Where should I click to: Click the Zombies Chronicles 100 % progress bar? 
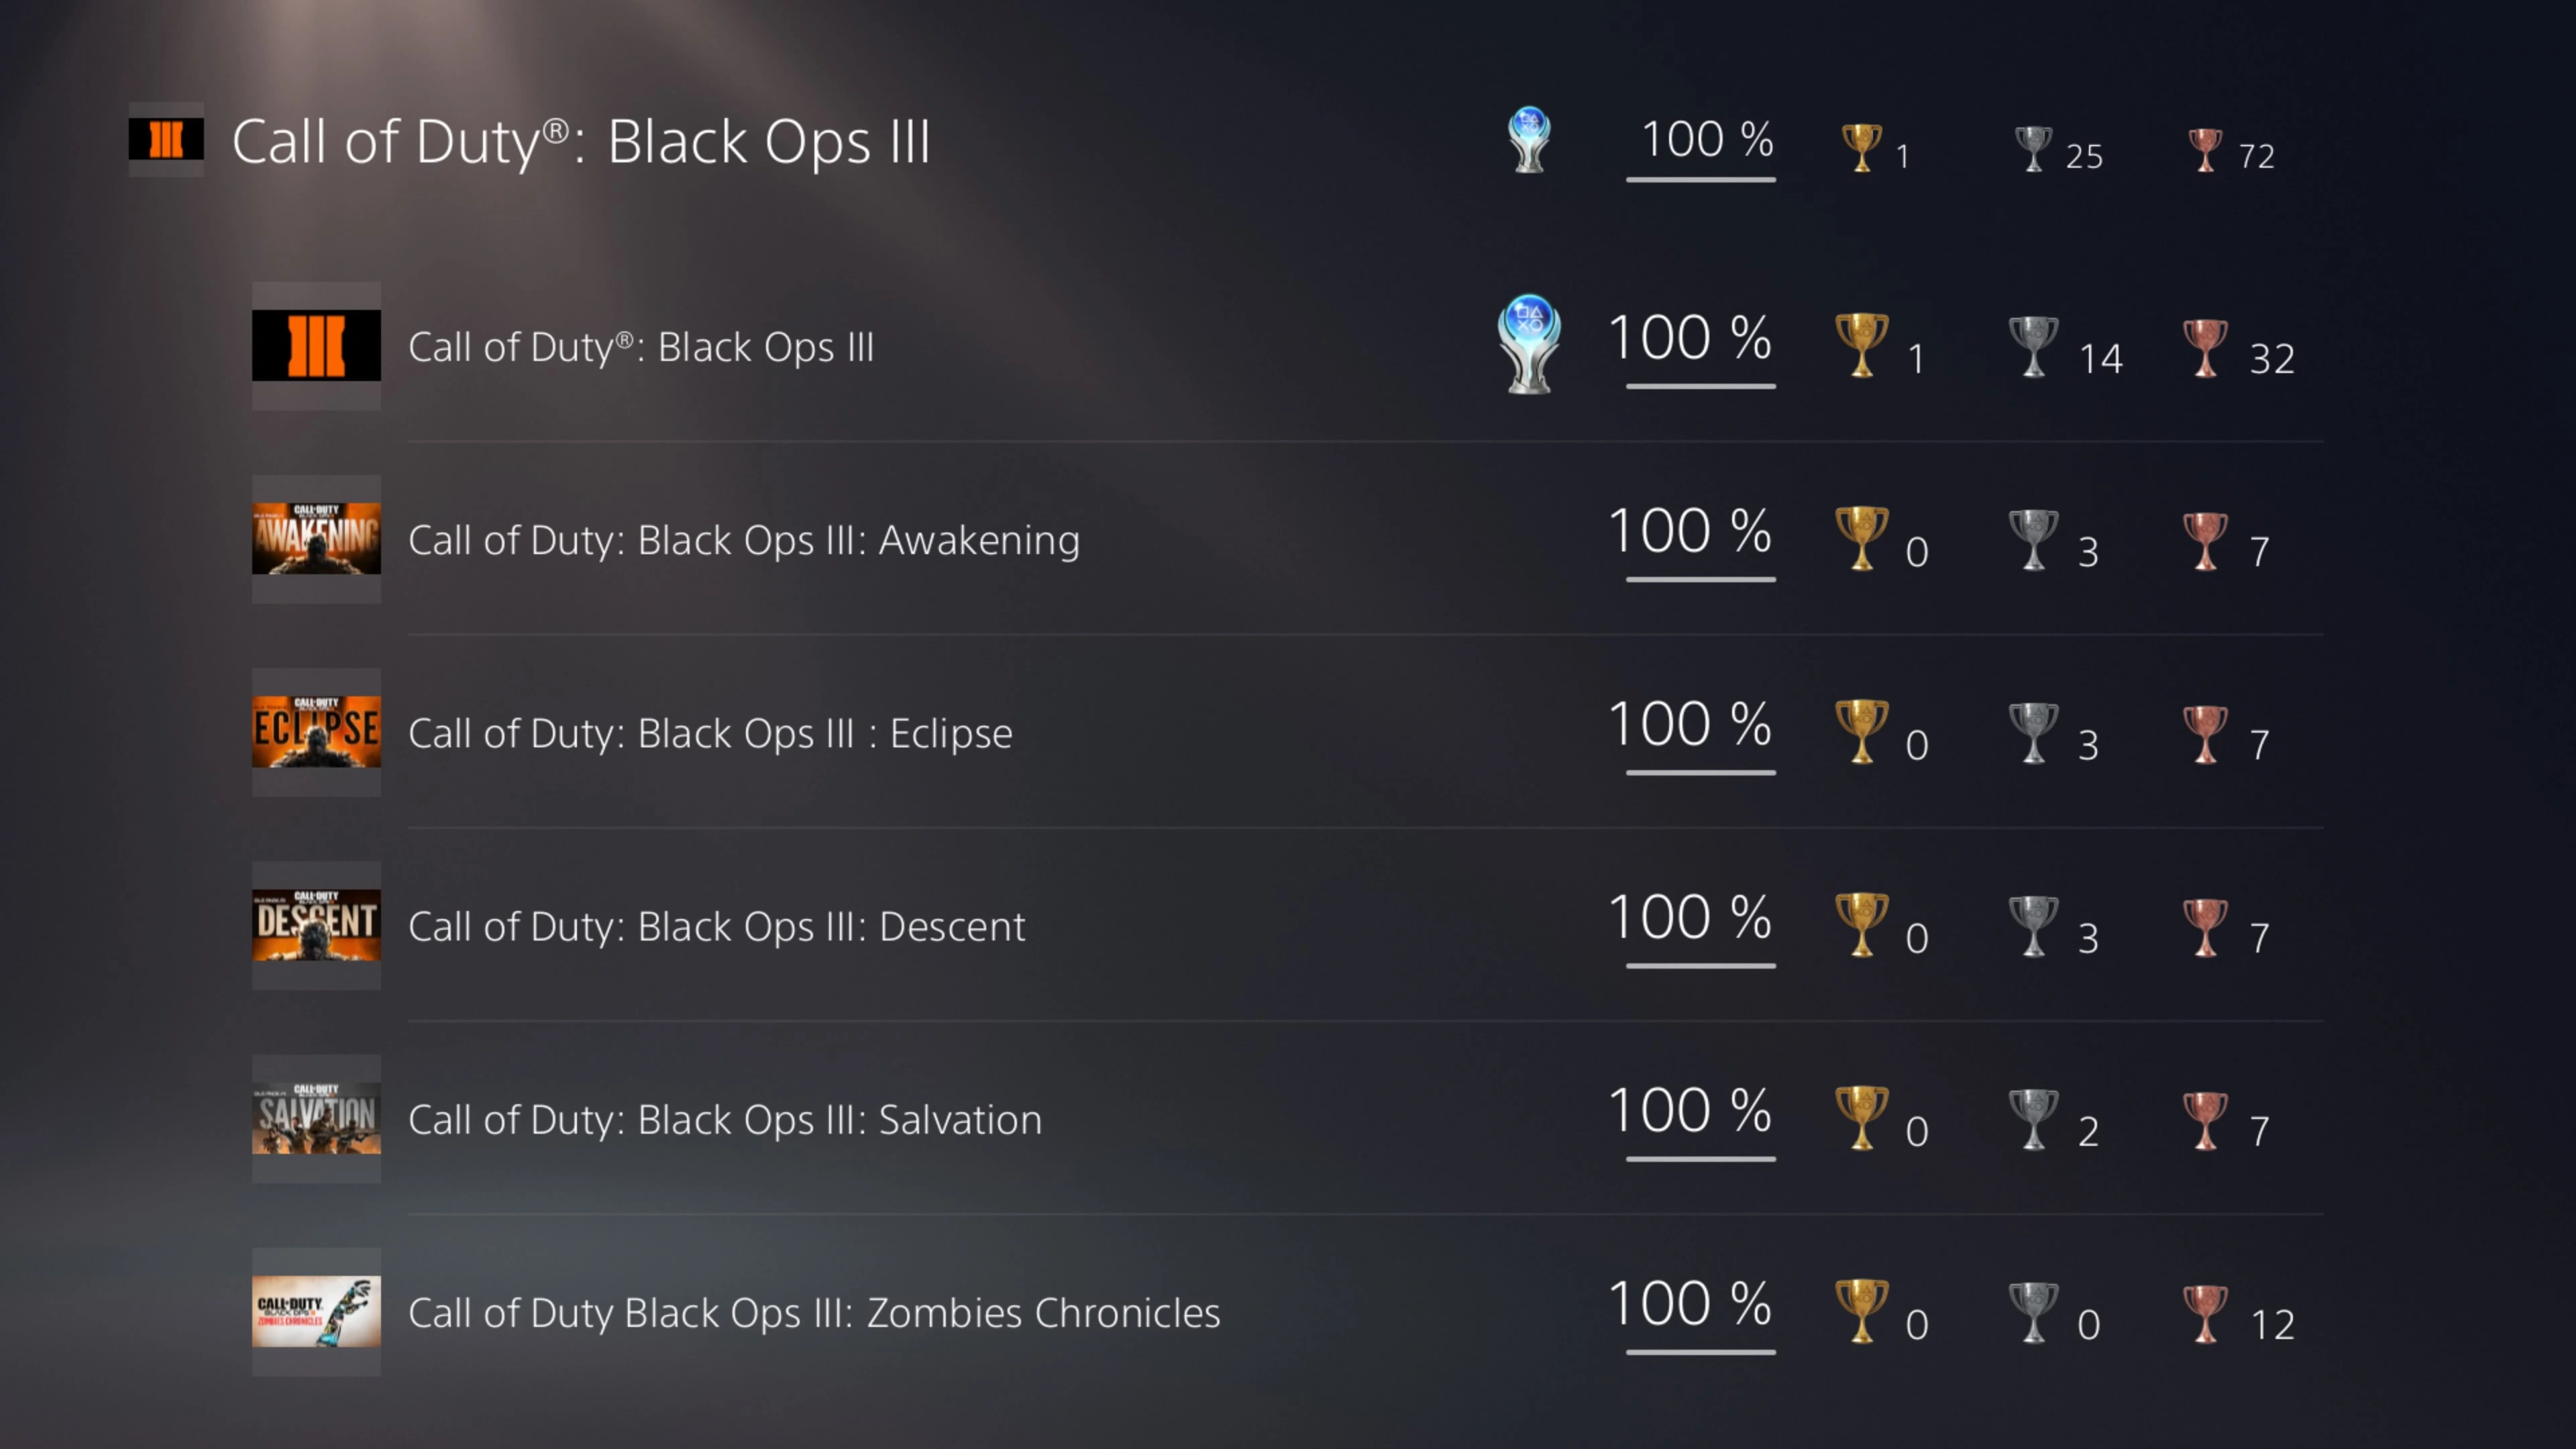(x=1700, y=1352)
